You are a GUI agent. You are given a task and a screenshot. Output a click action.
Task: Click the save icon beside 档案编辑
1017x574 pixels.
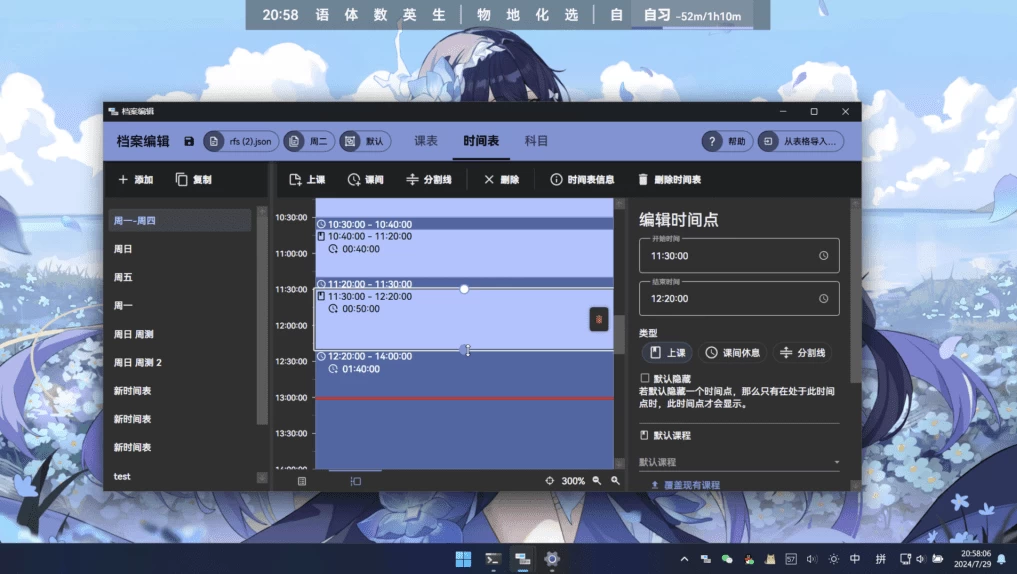coord(189,142)
